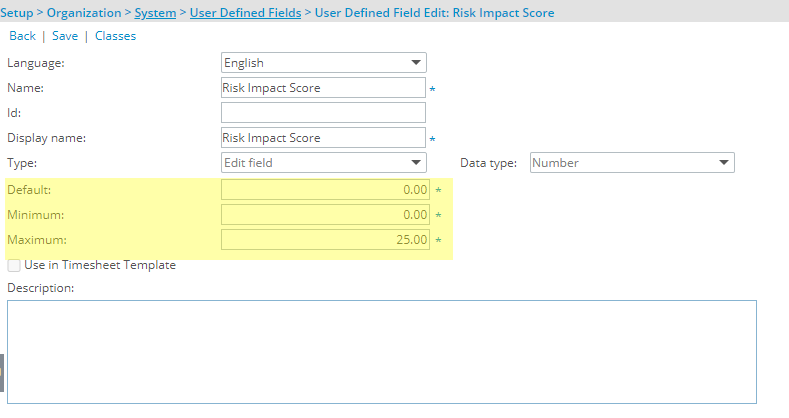Open the Language dropdown arrow

pyautogui.click(x=416, y=63)
